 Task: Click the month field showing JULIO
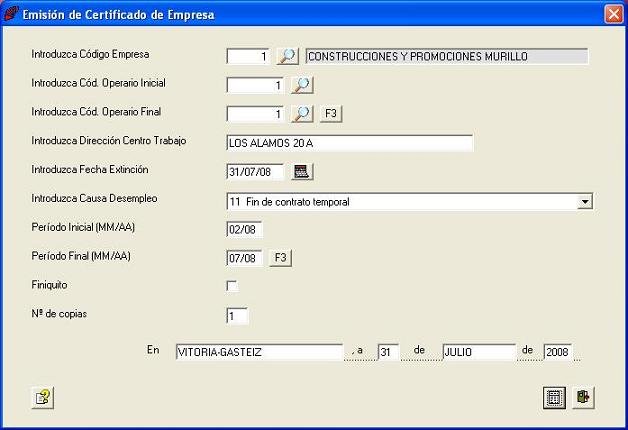click(x=479, y=352)
